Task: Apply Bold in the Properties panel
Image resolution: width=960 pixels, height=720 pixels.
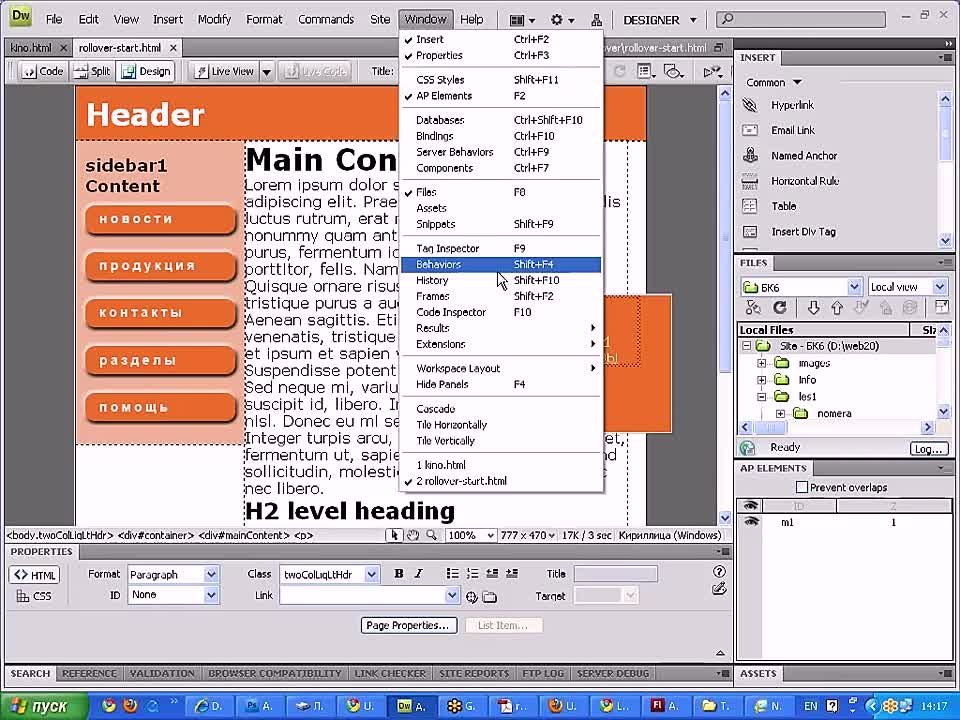Action: (x=398, y=574)
